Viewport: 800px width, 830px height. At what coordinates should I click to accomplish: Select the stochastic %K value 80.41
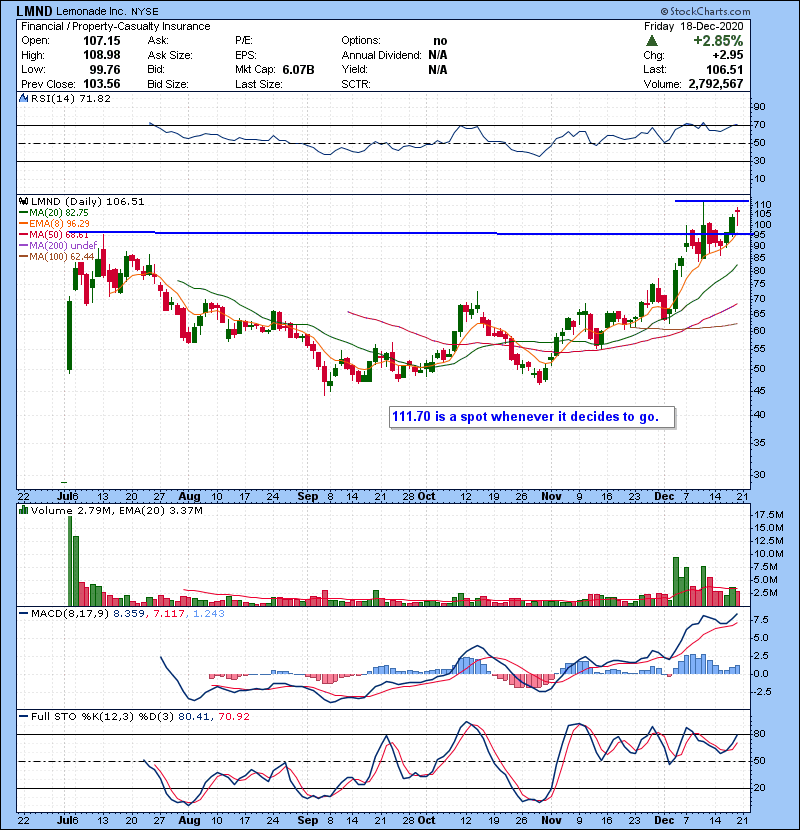coord(194,717)
